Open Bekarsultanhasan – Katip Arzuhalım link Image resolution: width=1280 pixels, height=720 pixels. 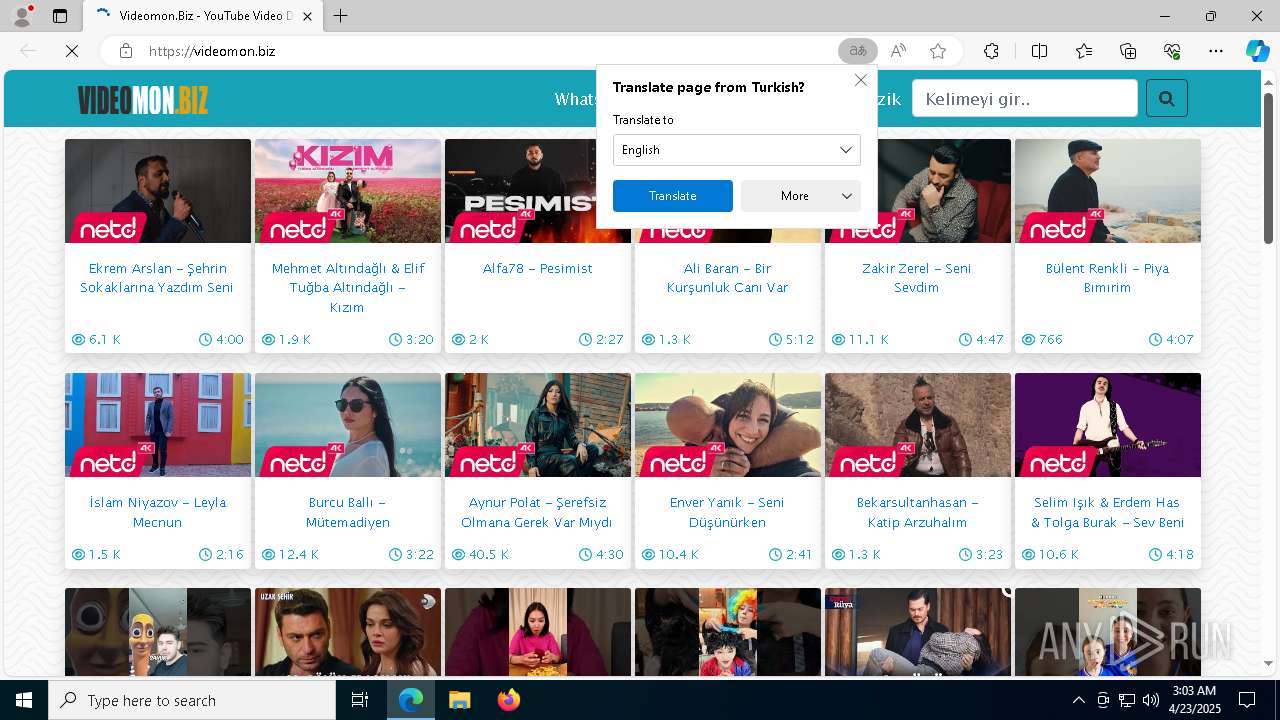pos(918,512)
